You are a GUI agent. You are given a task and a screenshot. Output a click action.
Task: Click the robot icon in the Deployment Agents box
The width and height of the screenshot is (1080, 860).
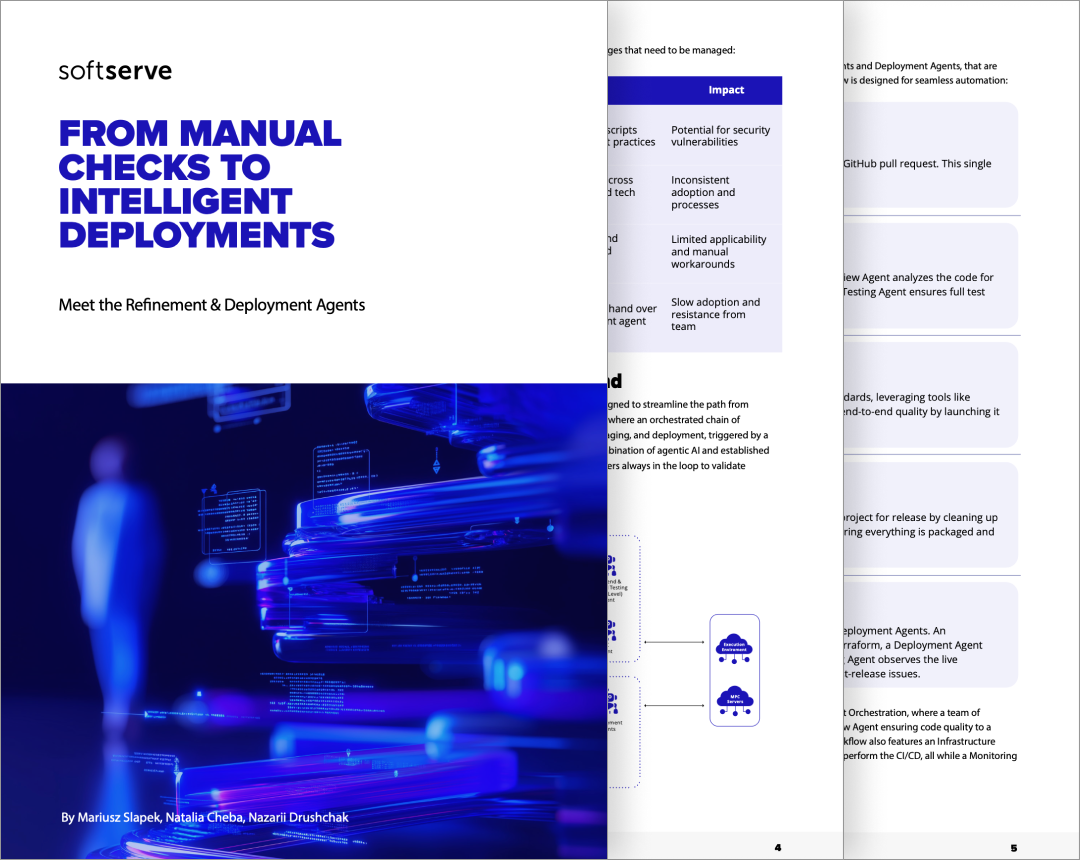[x=612, y=700]
